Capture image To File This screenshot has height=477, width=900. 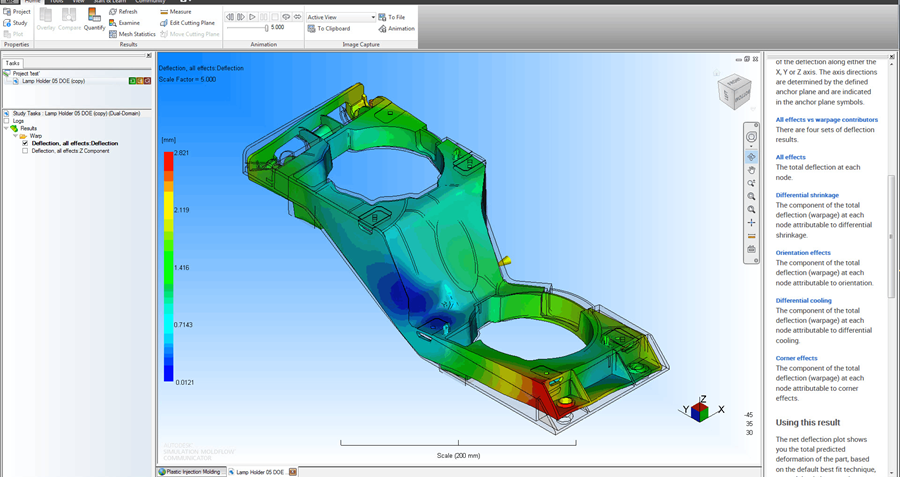click(391, 17)
